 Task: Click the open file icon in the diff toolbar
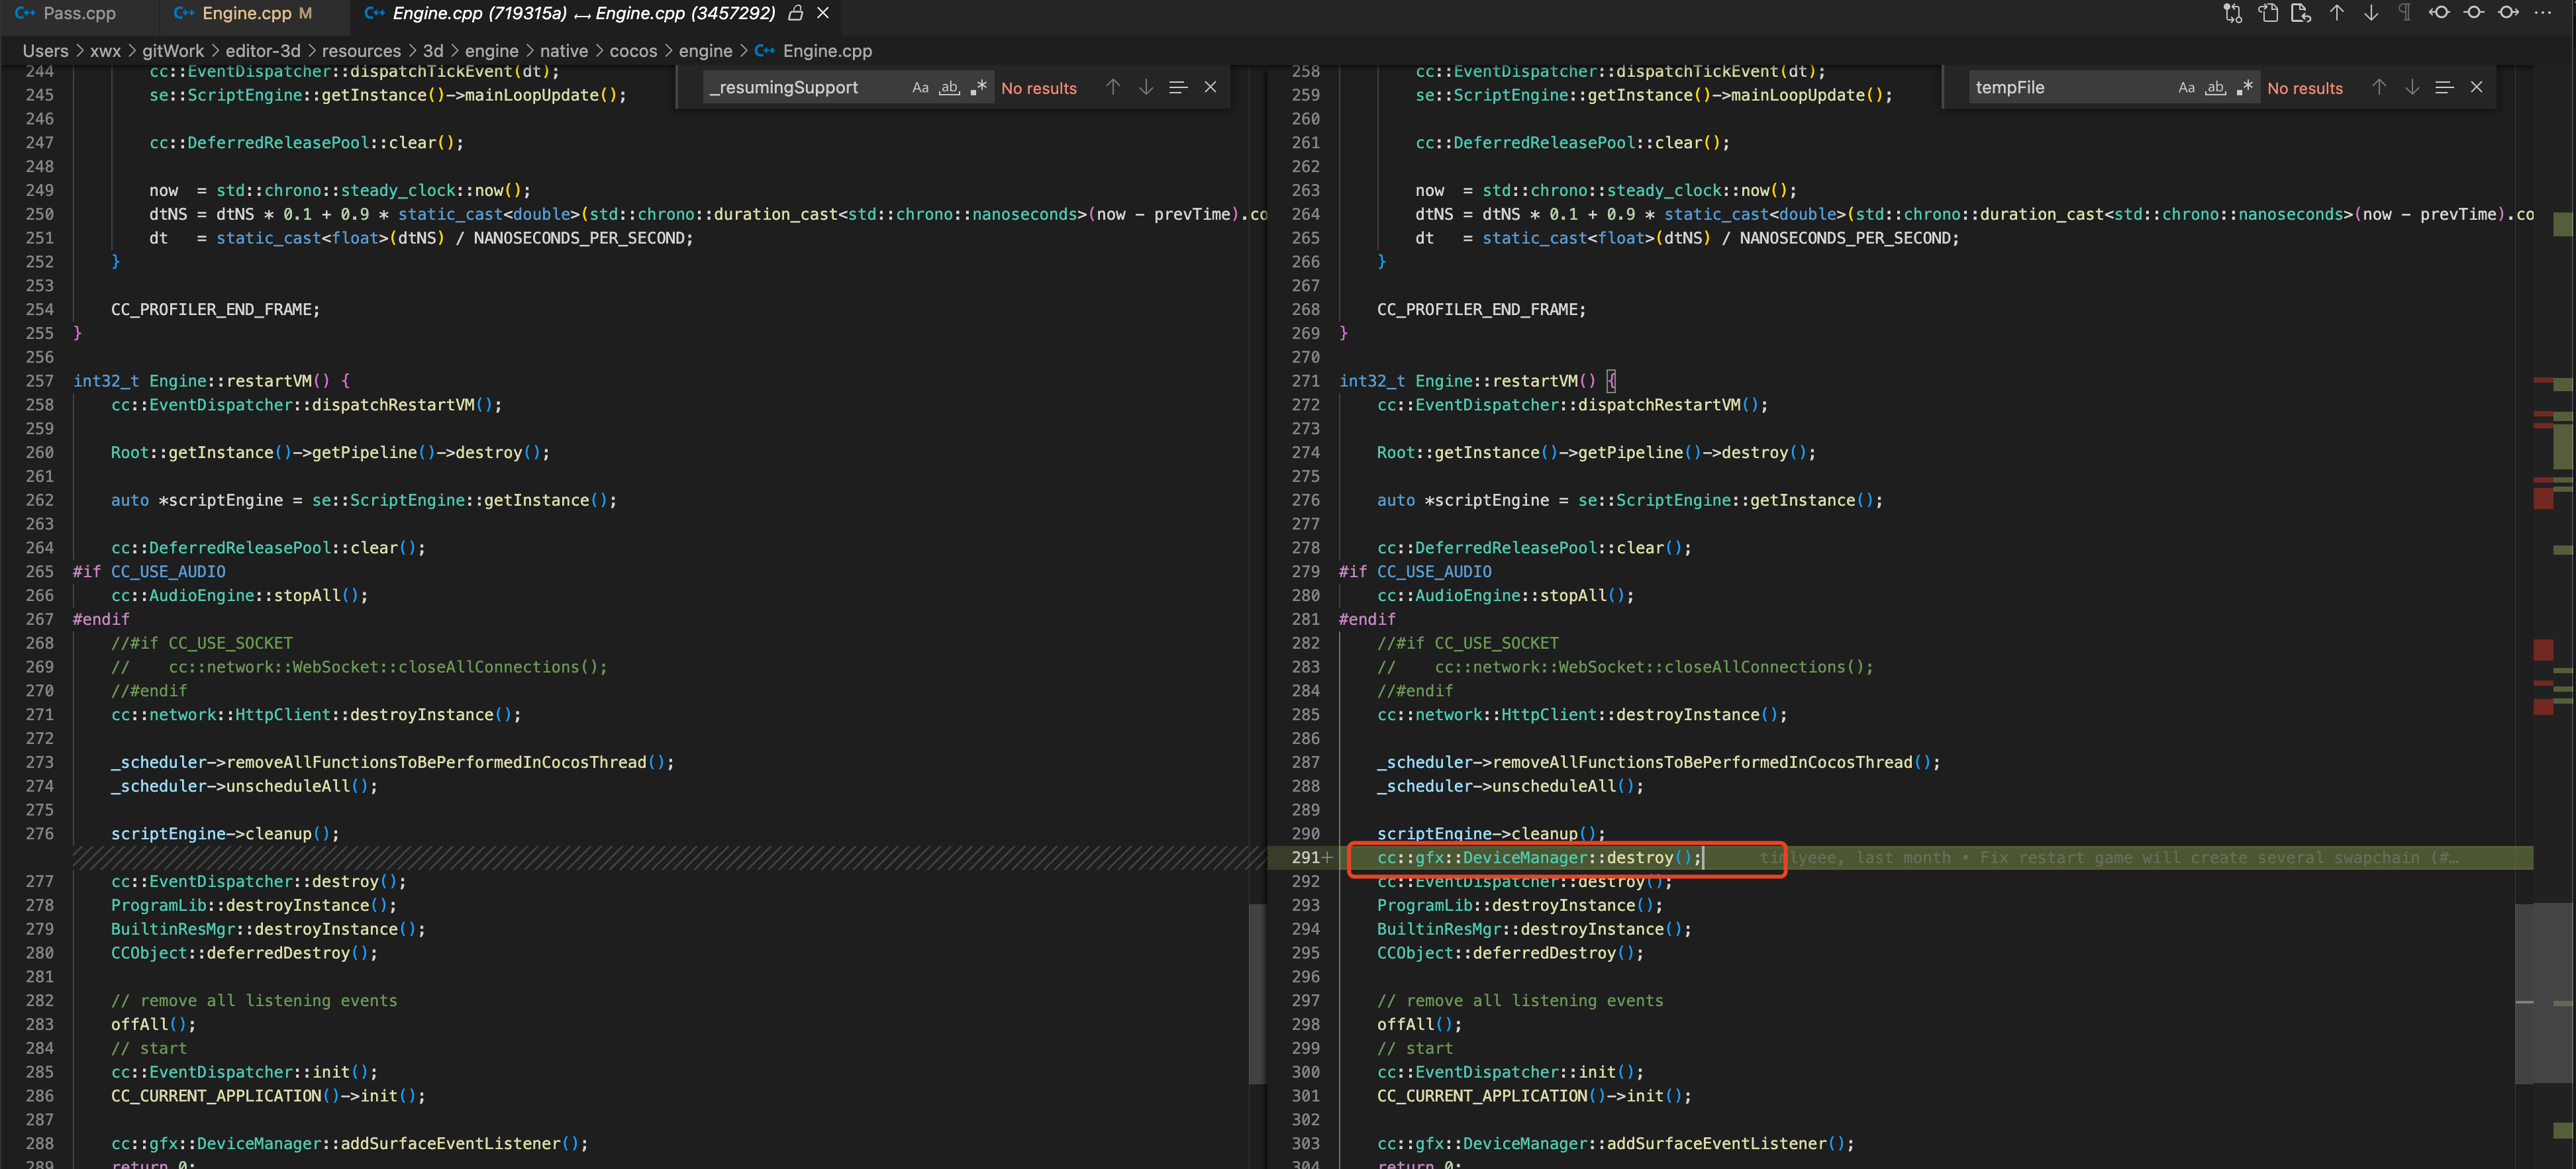click(x=2268, y=13)
